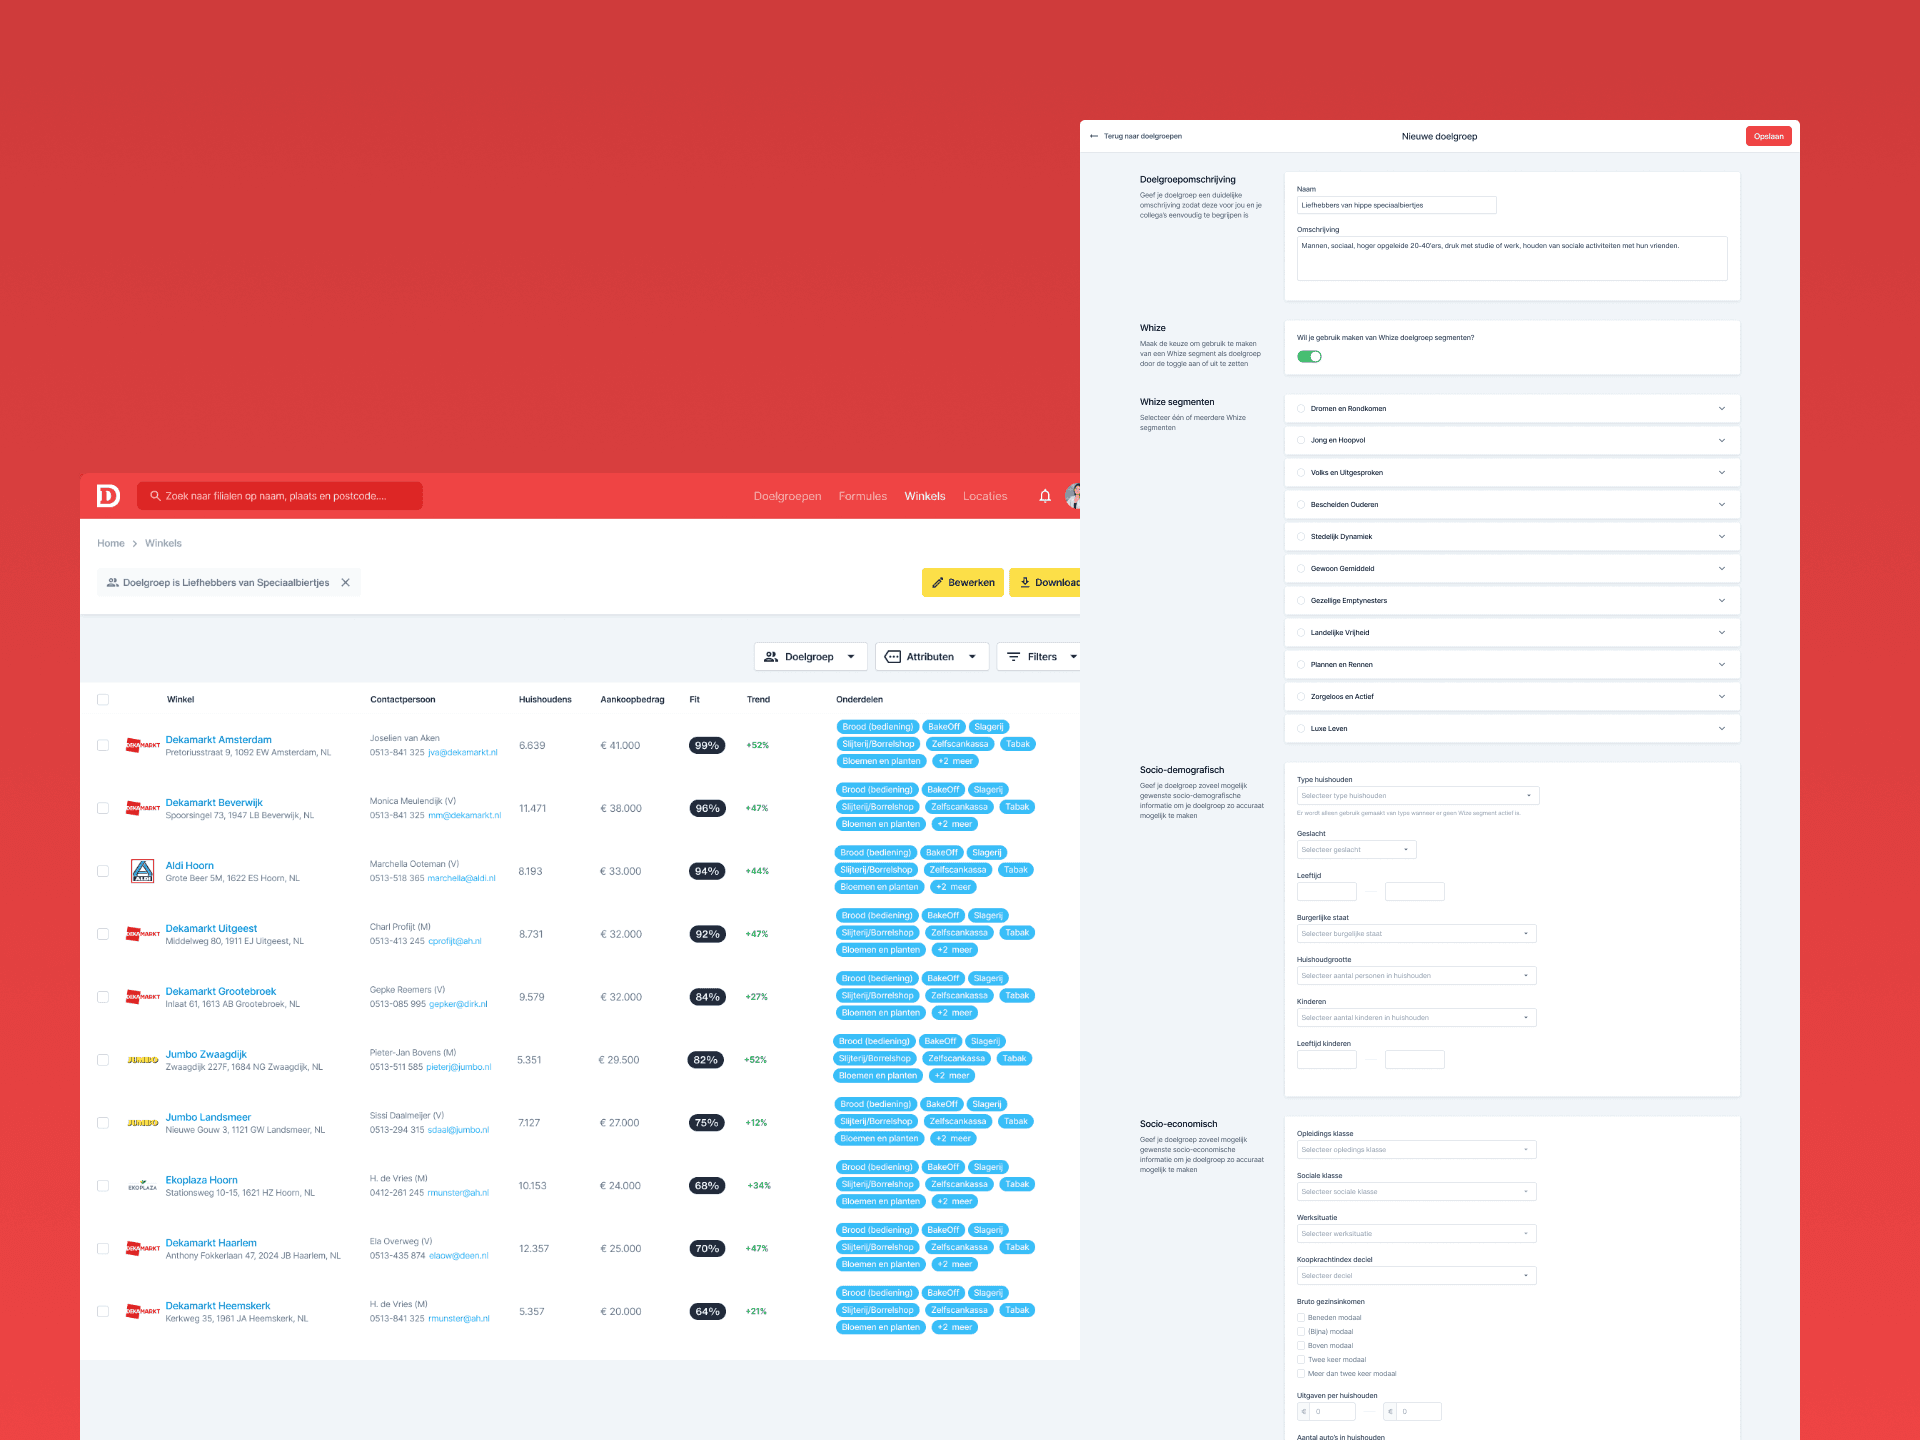The height and width of the screenshot is (1440, 1920).
Task: Check the Boven modaal income checkbox
Action: click(1301, 1346)
